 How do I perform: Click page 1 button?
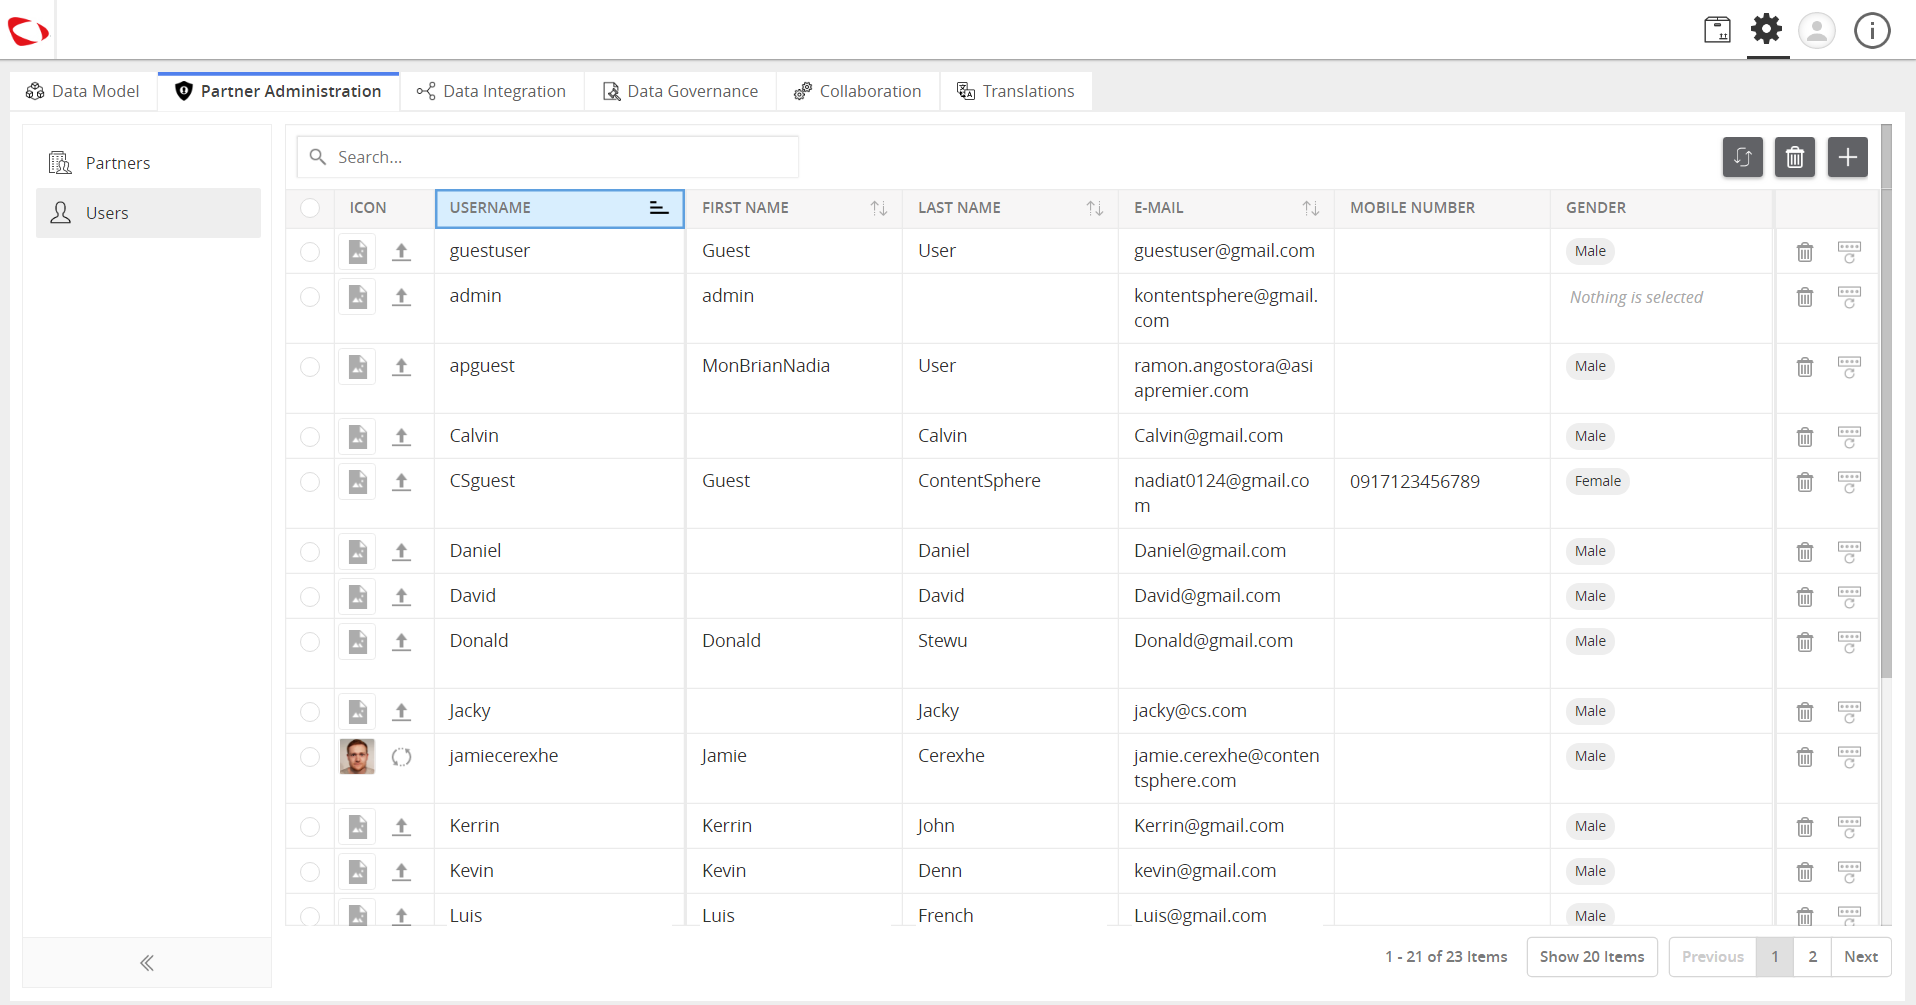click(x=1775, y=957)
